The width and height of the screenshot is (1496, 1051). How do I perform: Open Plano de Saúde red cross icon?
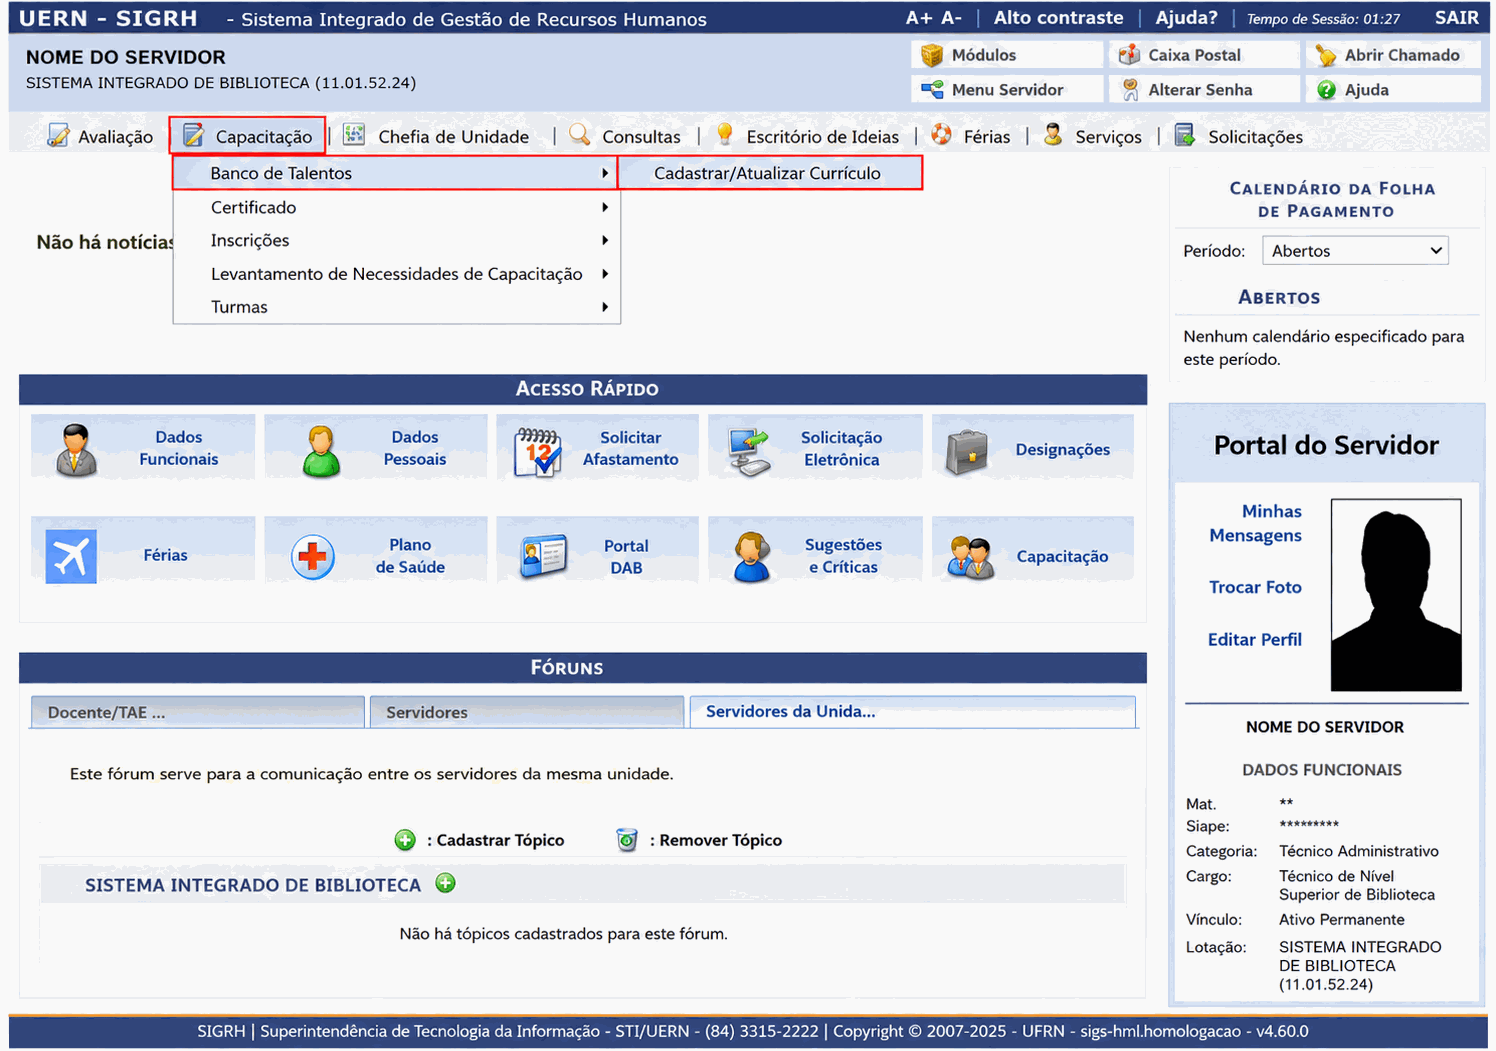[x=313, y=556]
